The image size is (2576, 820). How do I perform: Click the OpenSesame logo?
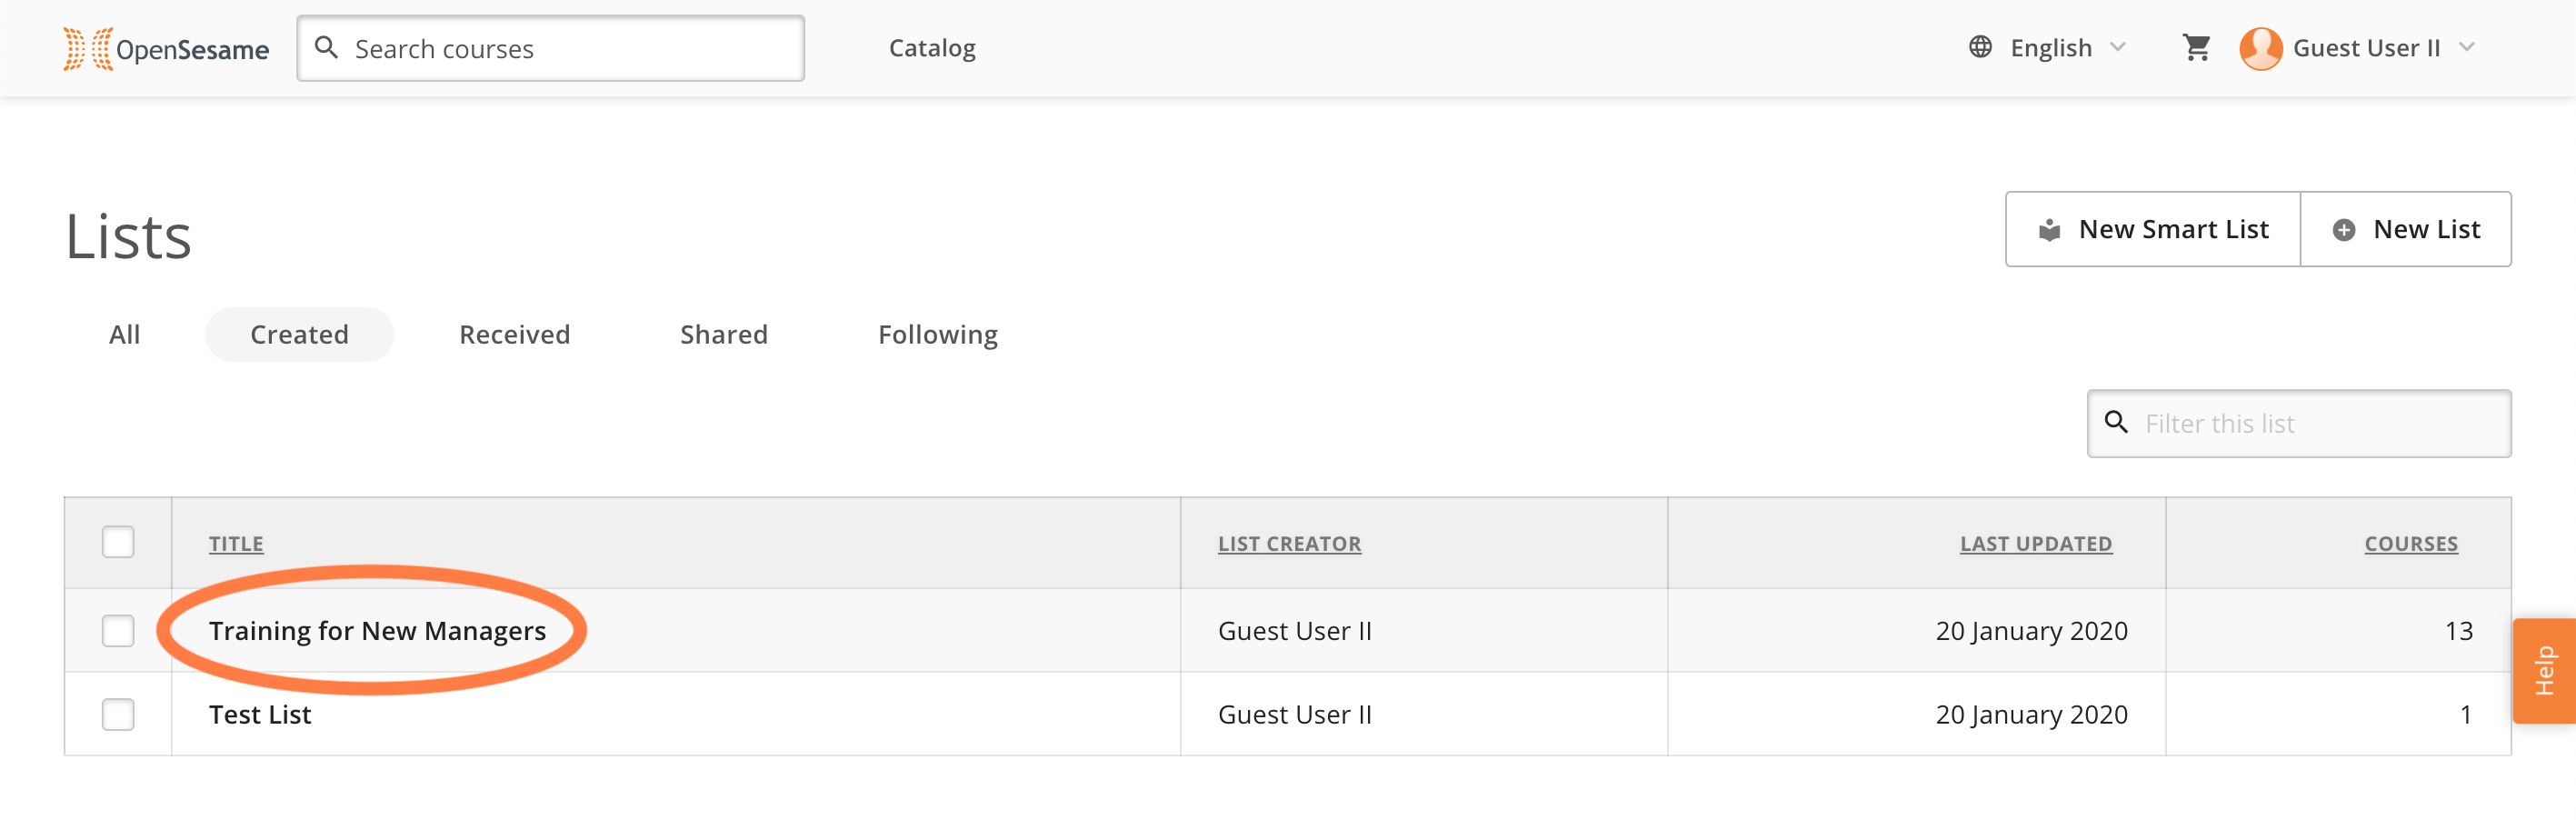click(x=166, y=49)
